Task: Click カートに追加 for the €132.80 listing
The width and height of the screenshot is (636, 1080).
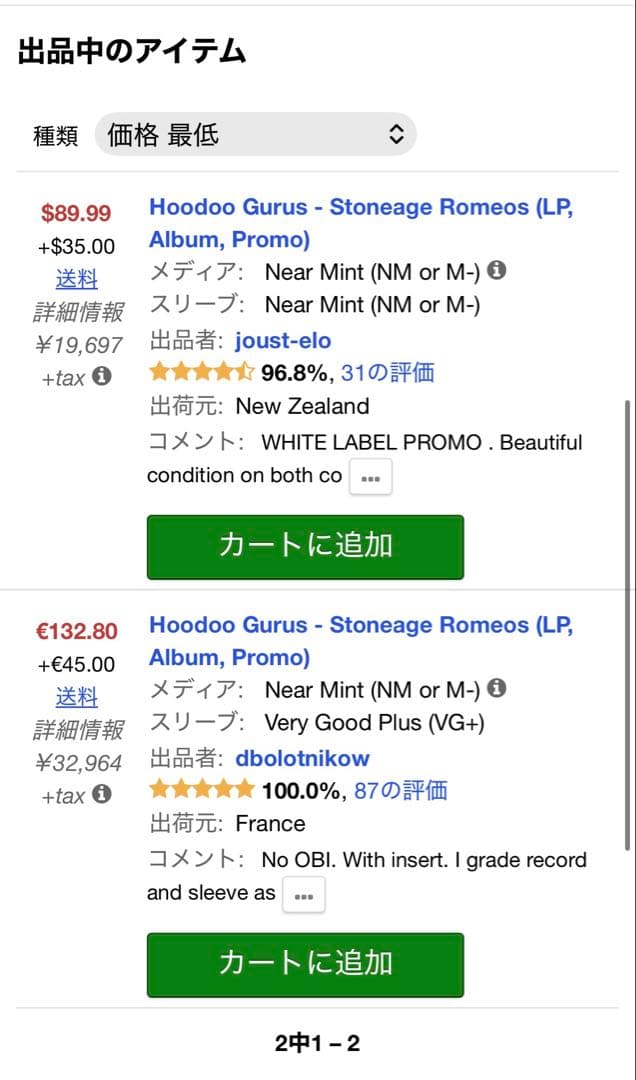Action: pyautogui.click(x=304, y=965)
